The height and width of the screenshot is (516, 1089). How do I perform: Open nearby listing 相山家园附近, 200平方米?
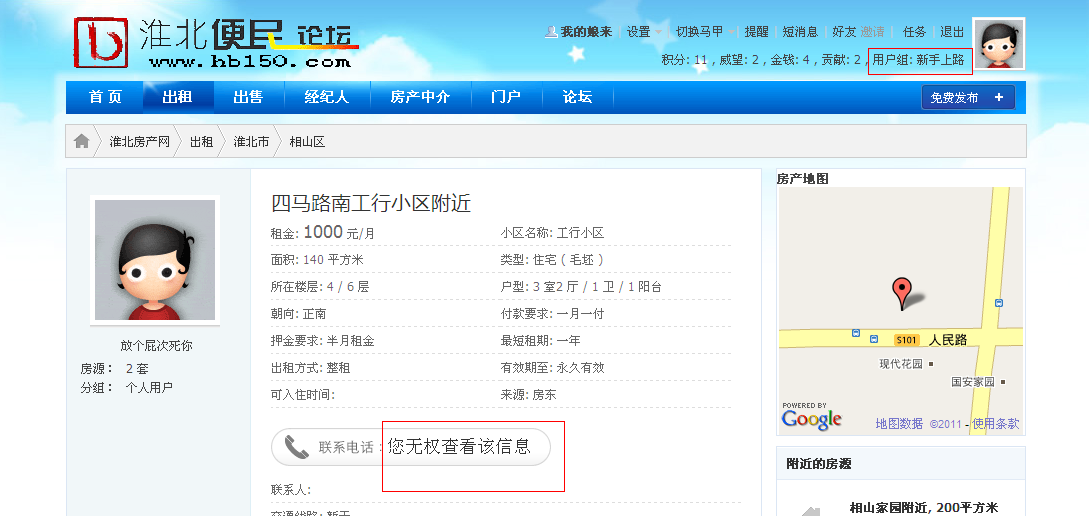[x=923, y=507]
